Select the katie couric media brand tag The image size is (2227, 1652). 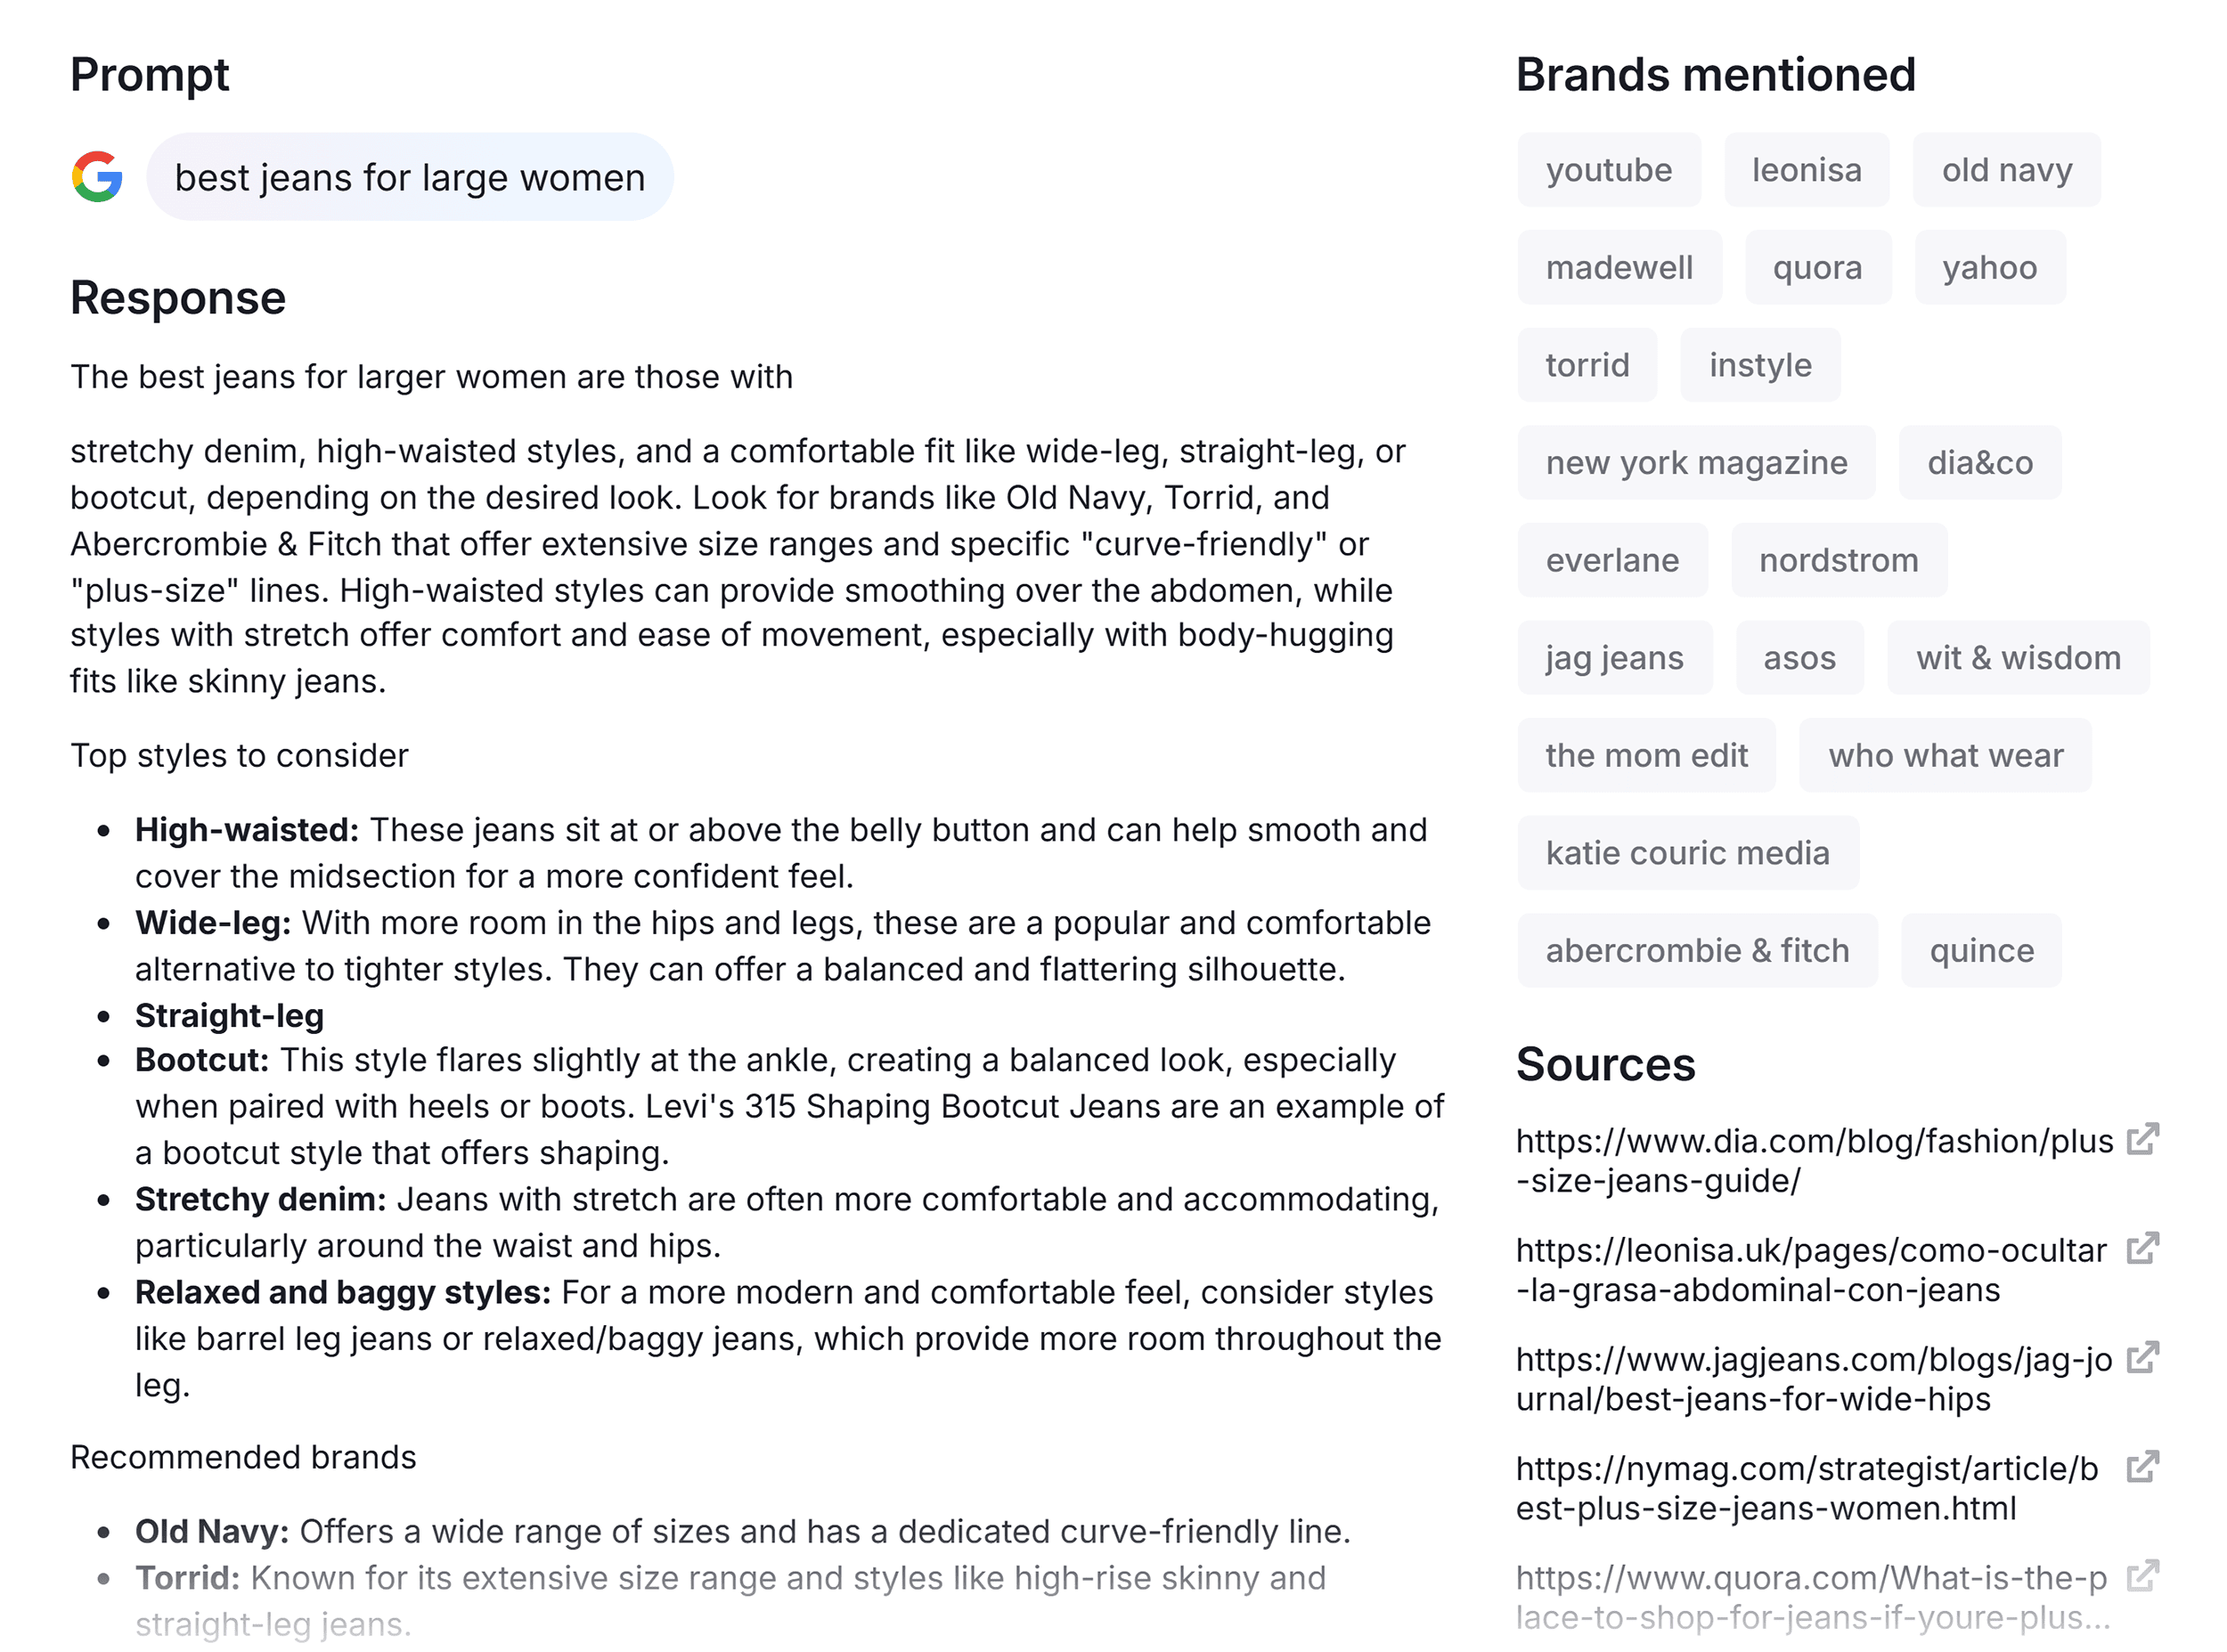(1688, 853)
